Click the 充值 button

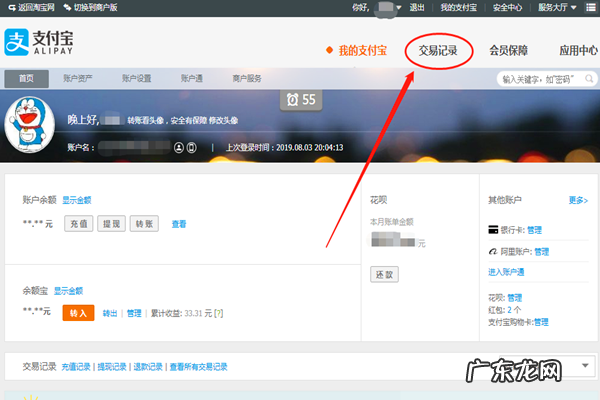[79, 224]
